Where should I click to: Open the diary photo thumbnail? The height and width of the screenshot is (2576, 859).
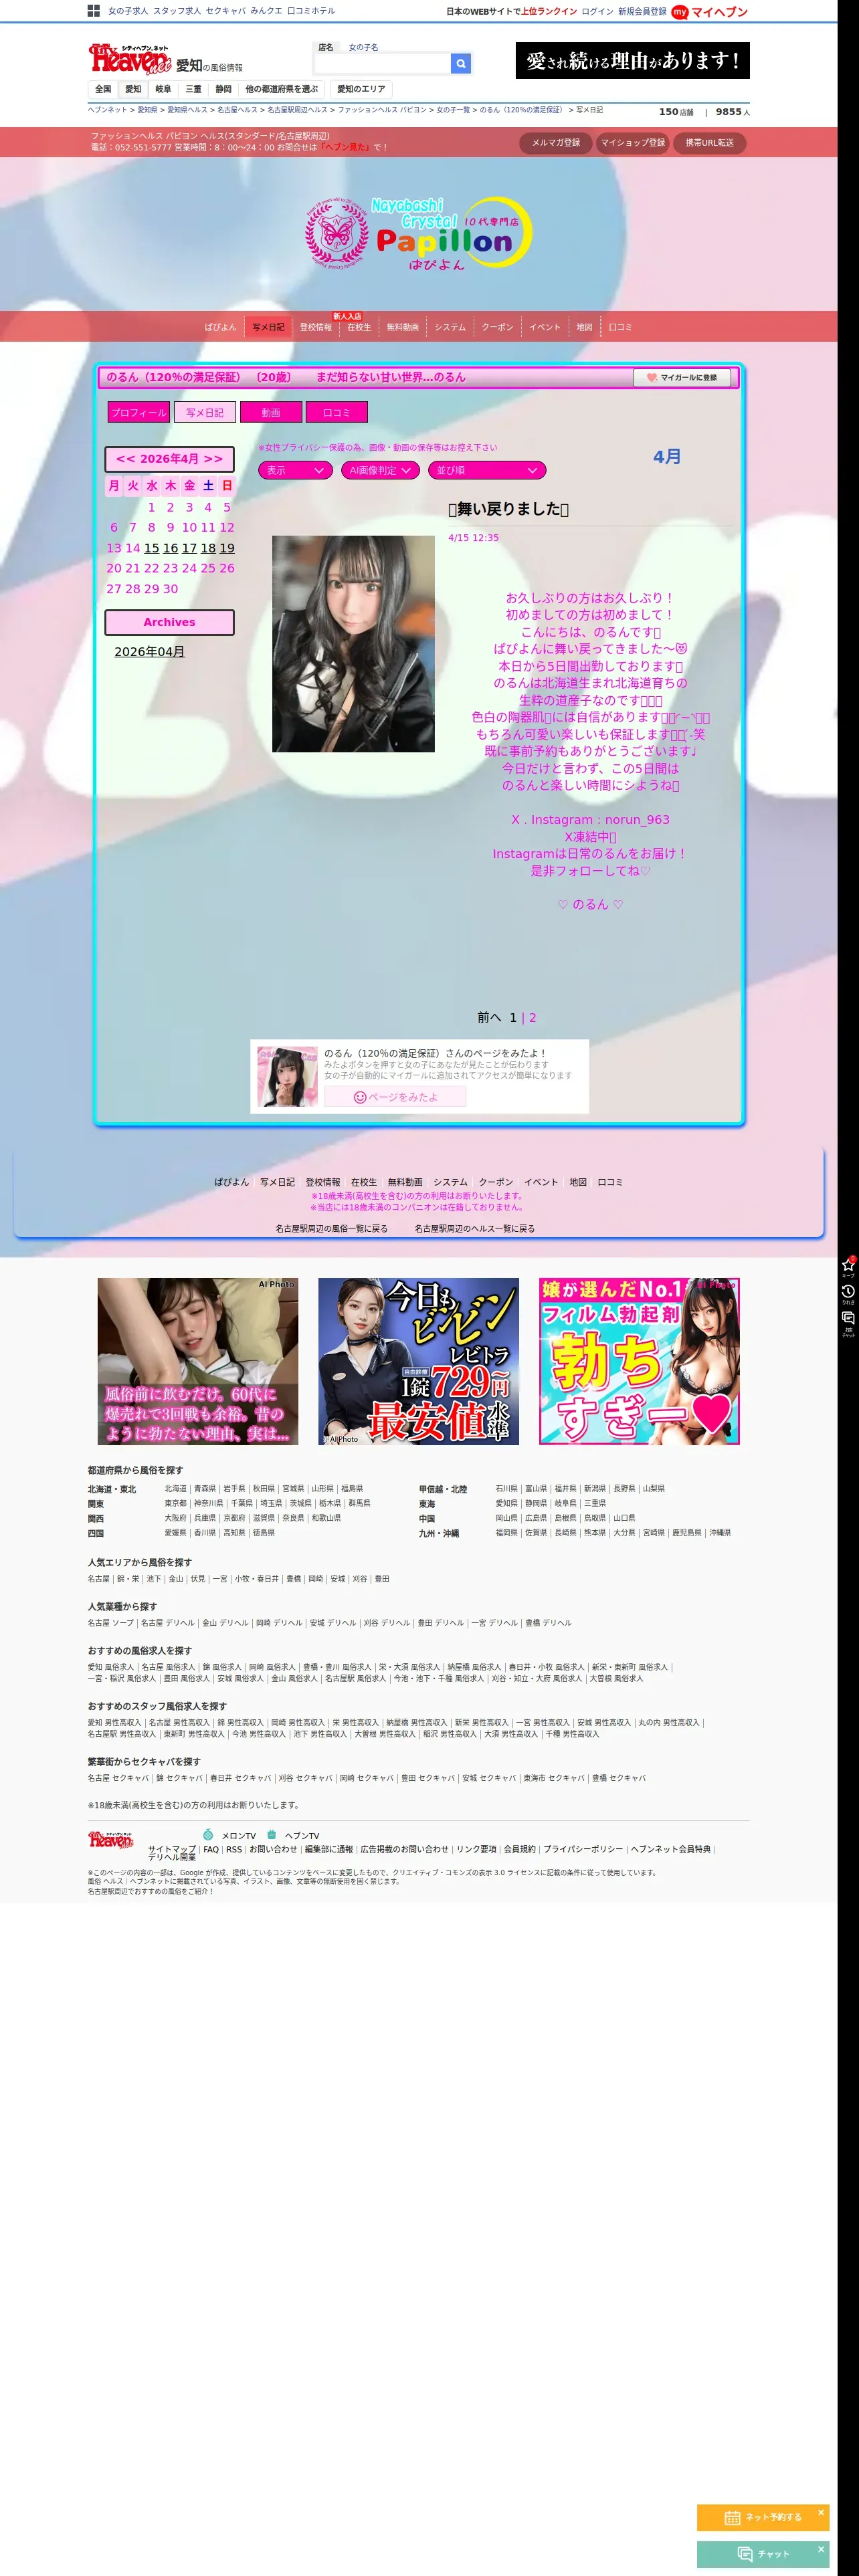click(x=353, y=644)
